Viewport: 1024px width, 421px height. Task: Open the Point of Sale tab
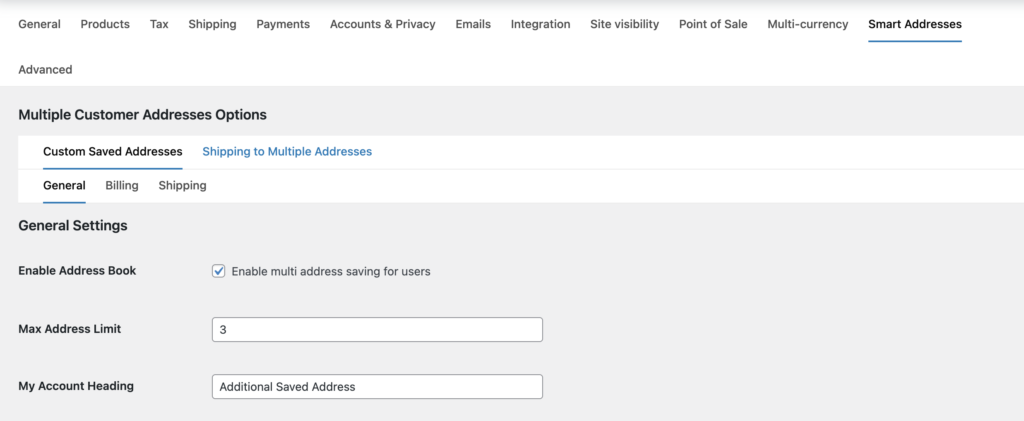pyautogui.click(x=713, y=24)
